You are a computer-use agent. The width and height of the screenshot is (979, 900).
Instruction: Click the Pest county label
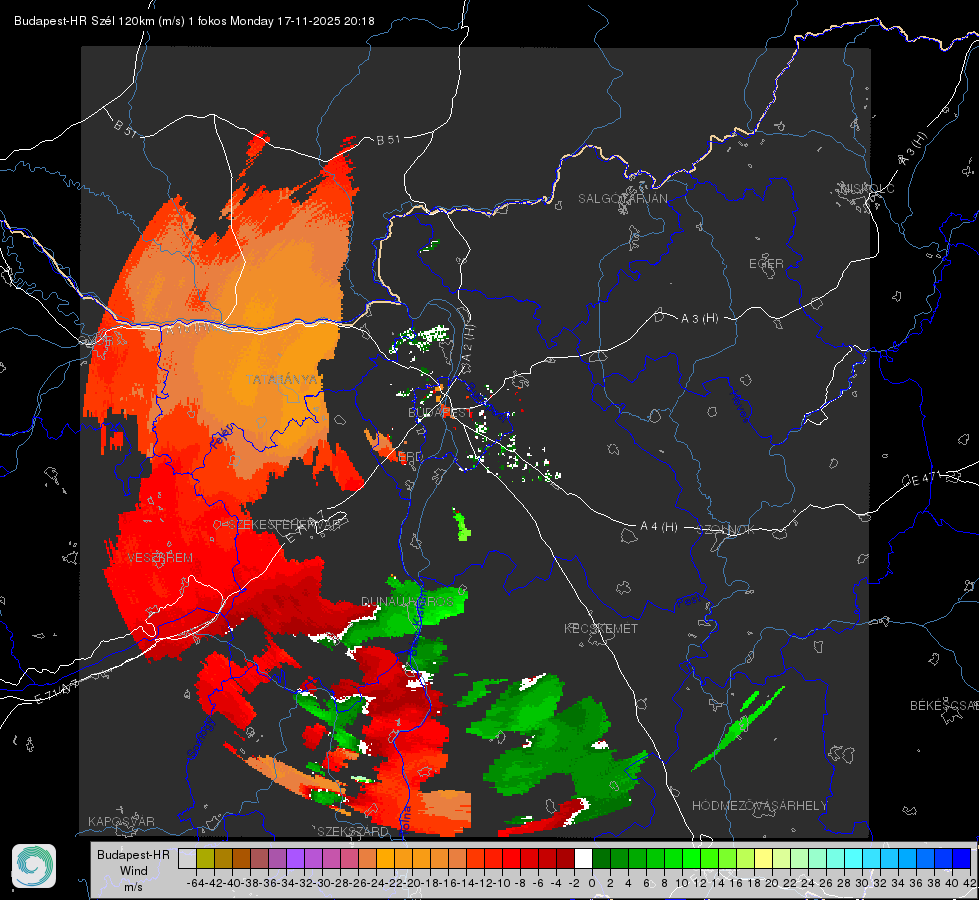(688, 602)
